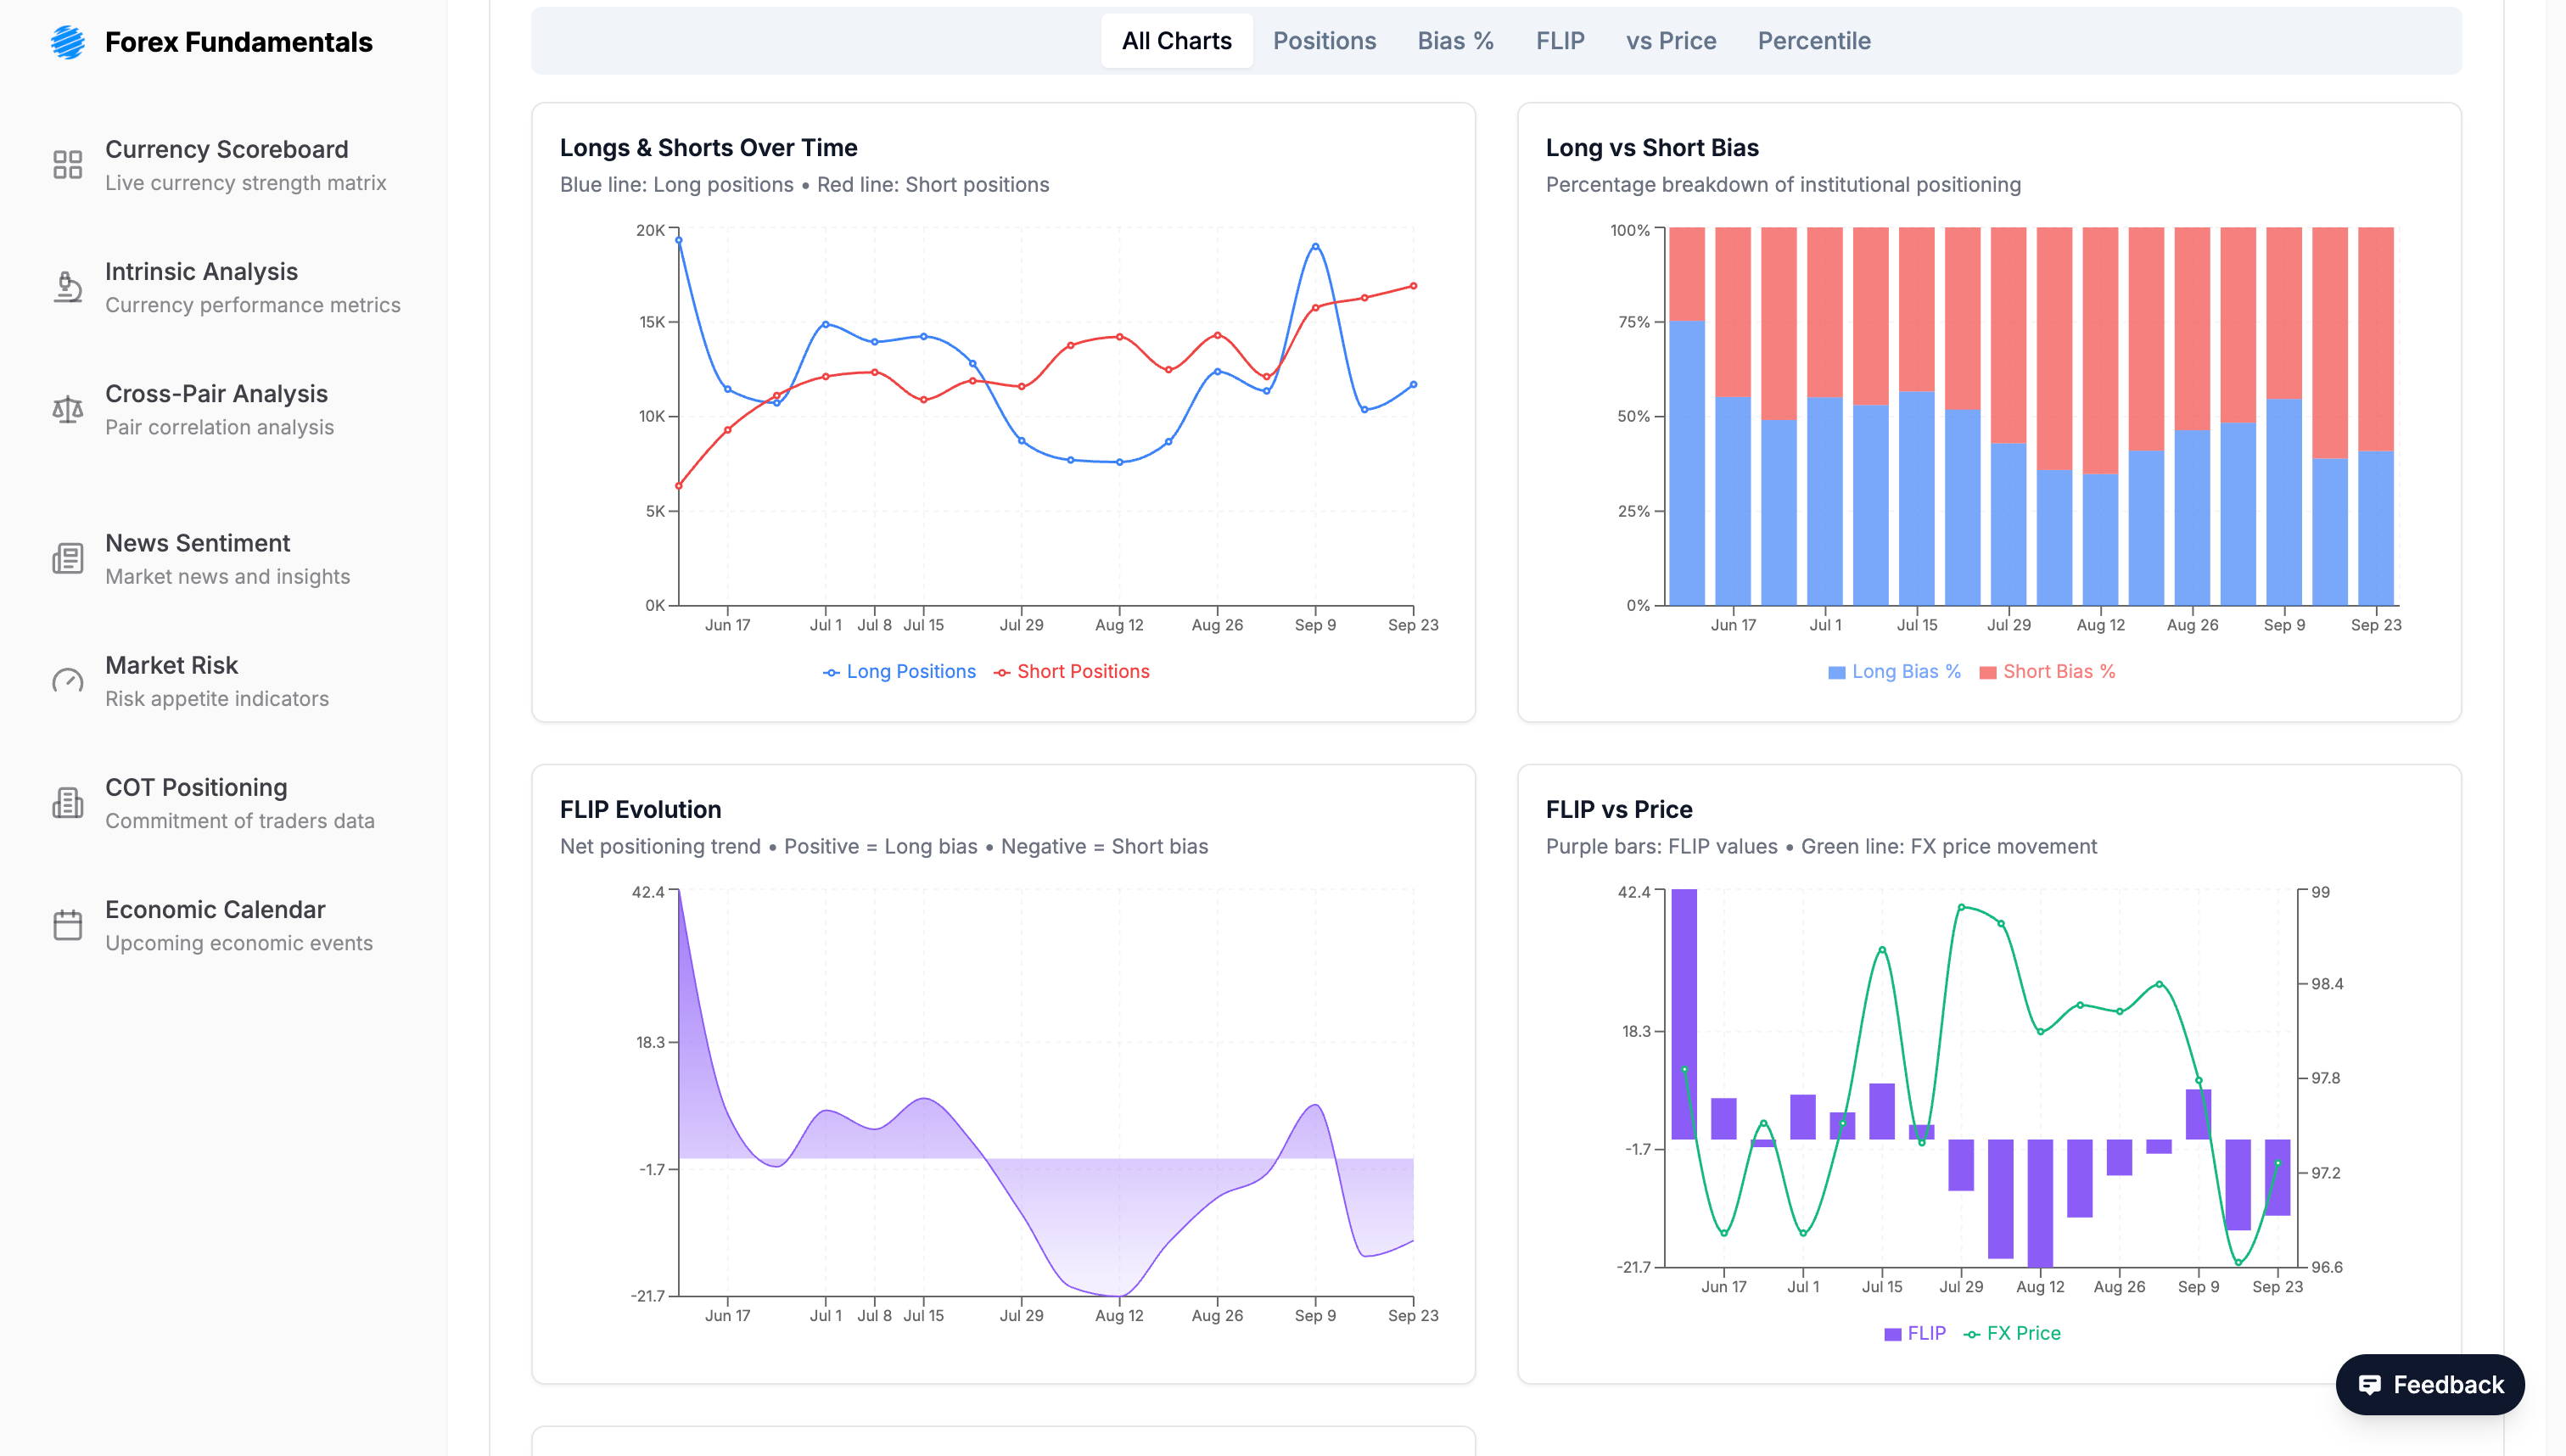
Task: Open the Market Risk gauge icon
Action: tap(68, 681)
